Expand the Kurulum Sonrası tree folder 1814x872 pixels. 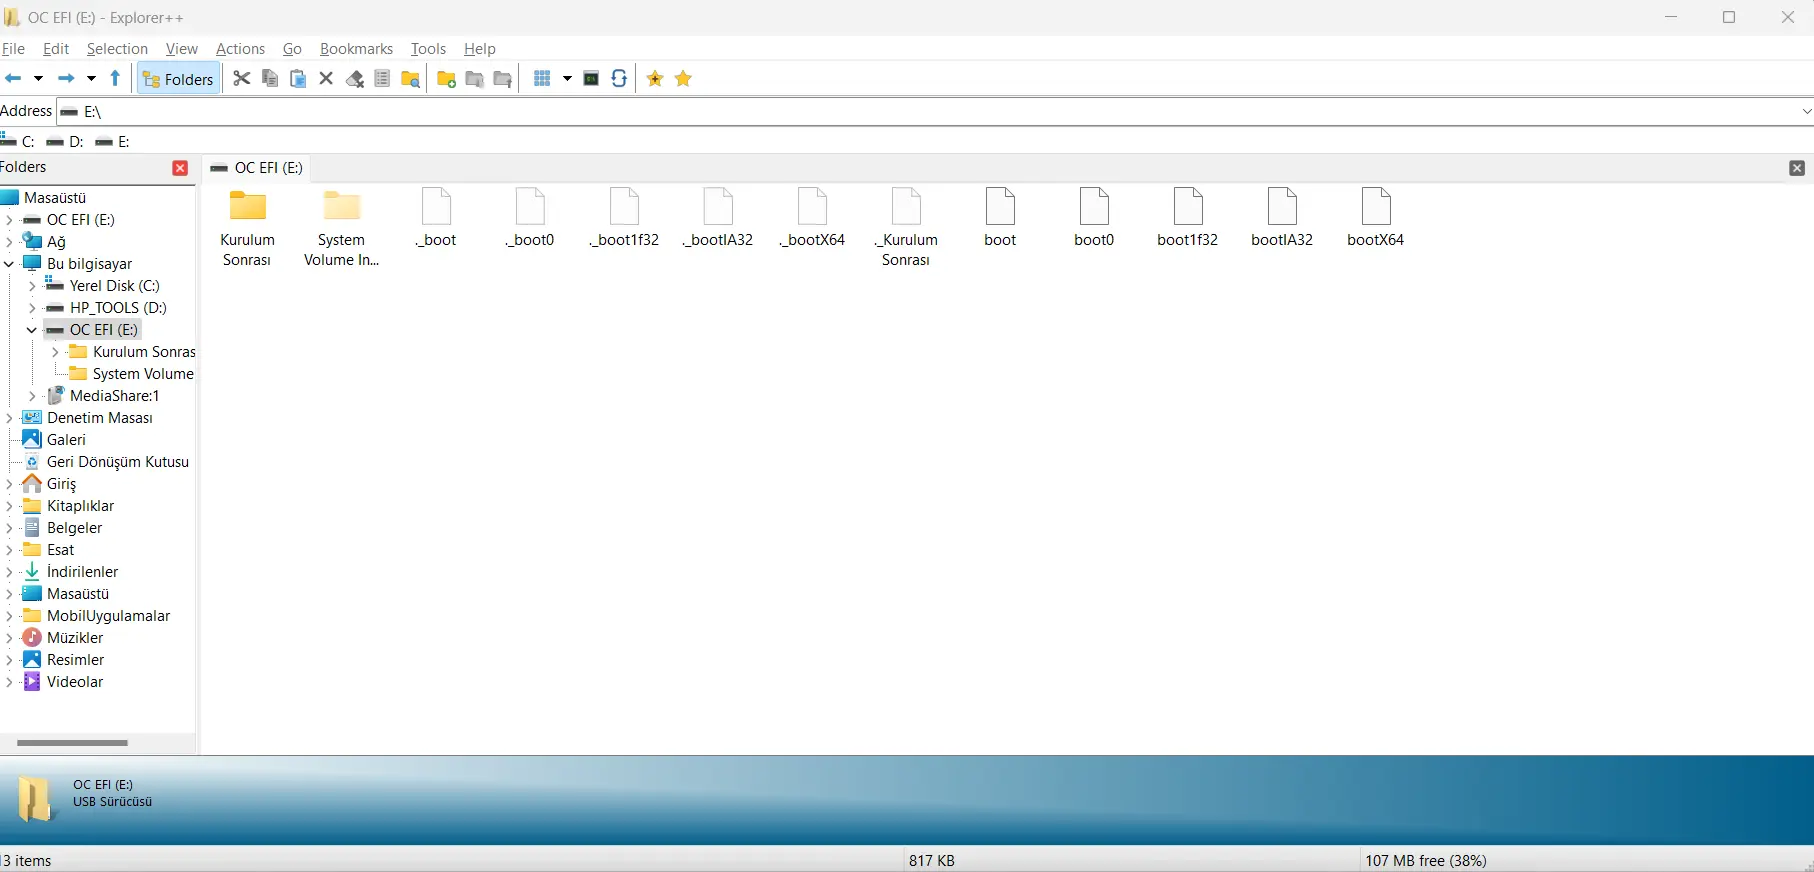[x=55, y=352]
